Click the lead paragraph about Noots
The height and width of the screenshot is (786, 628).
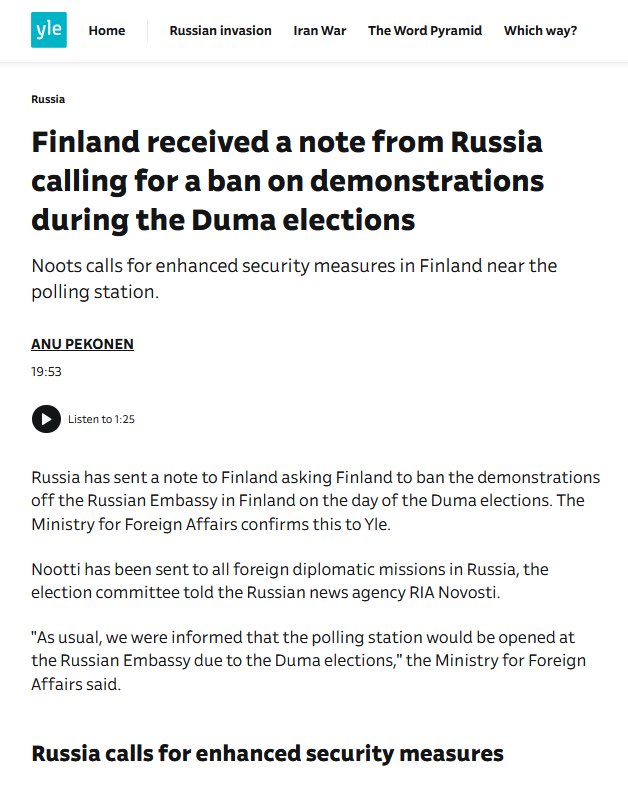(294, 279)
